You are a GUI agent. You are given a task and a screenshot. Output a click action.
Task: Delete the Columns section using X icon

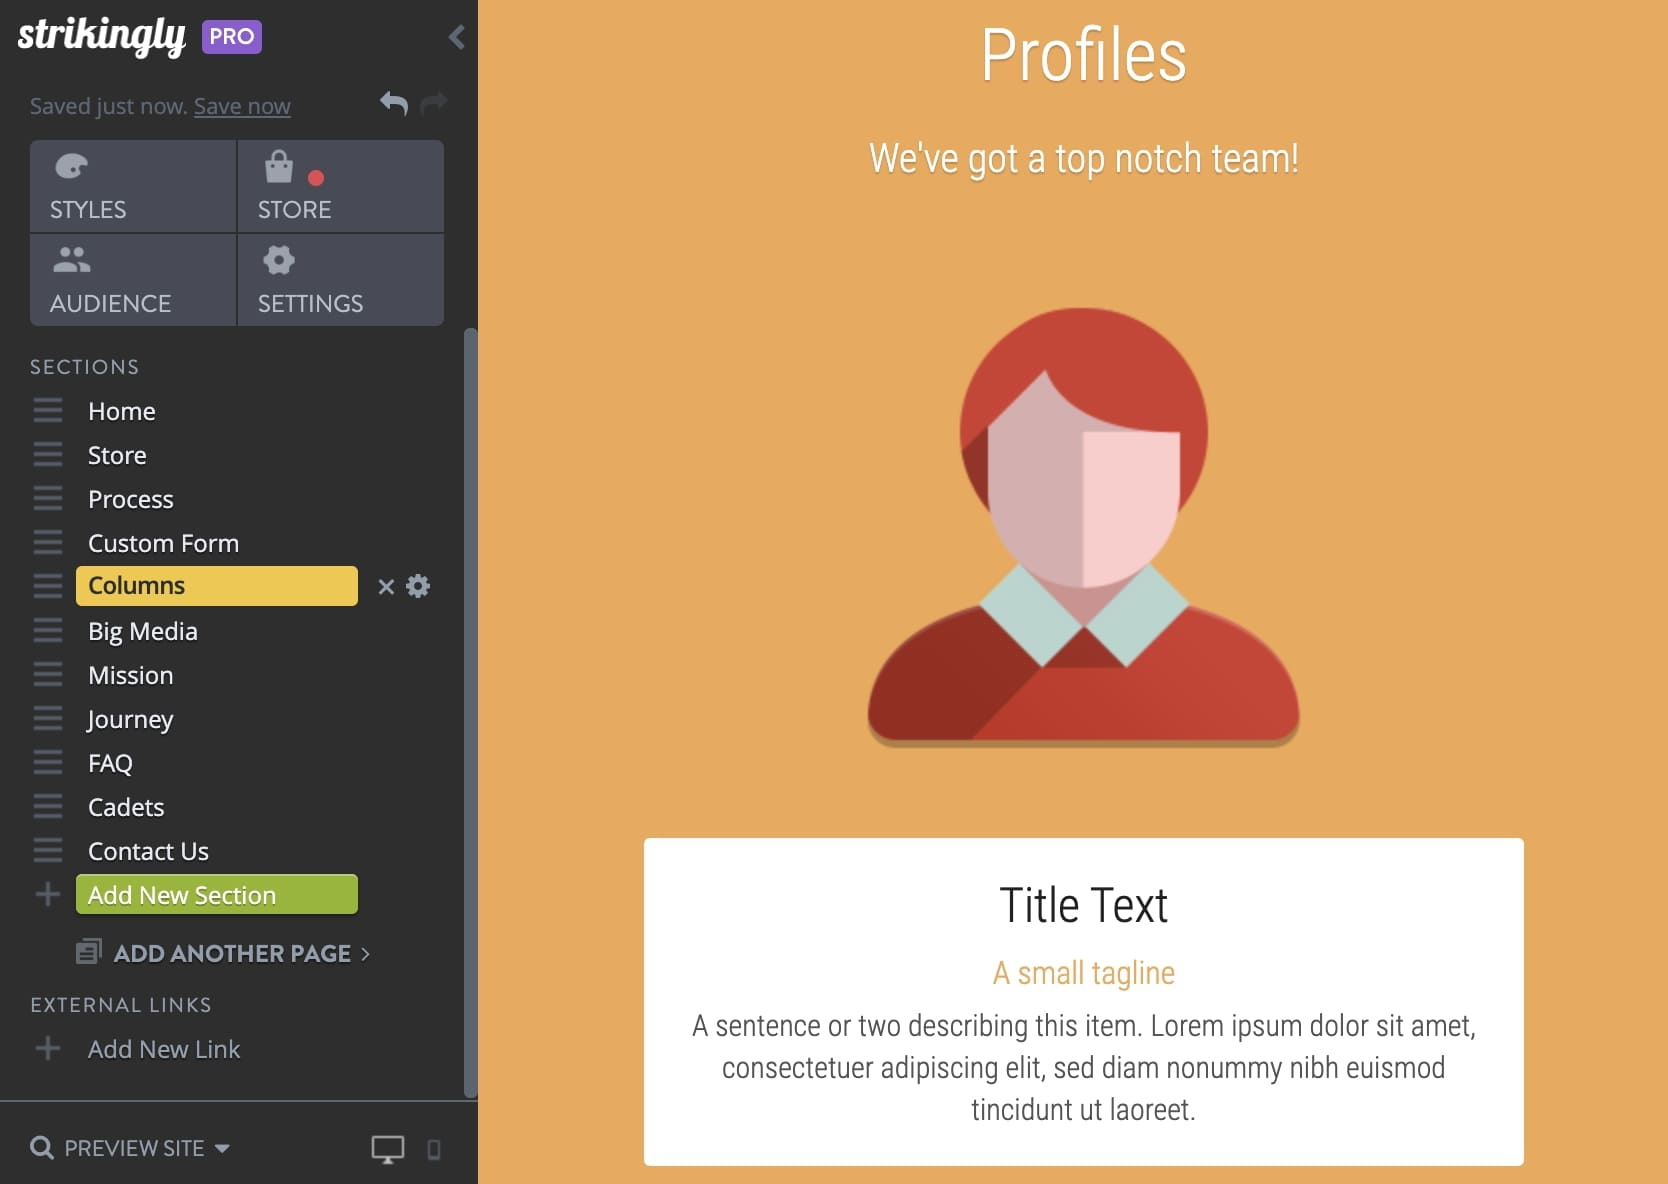click(x=386, y=587)
